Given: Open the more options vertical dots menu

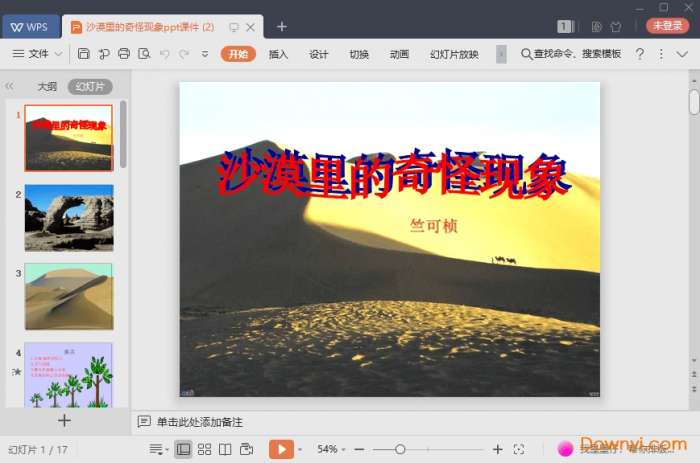Looking at the screenshot, I should (x=661, y=54).
